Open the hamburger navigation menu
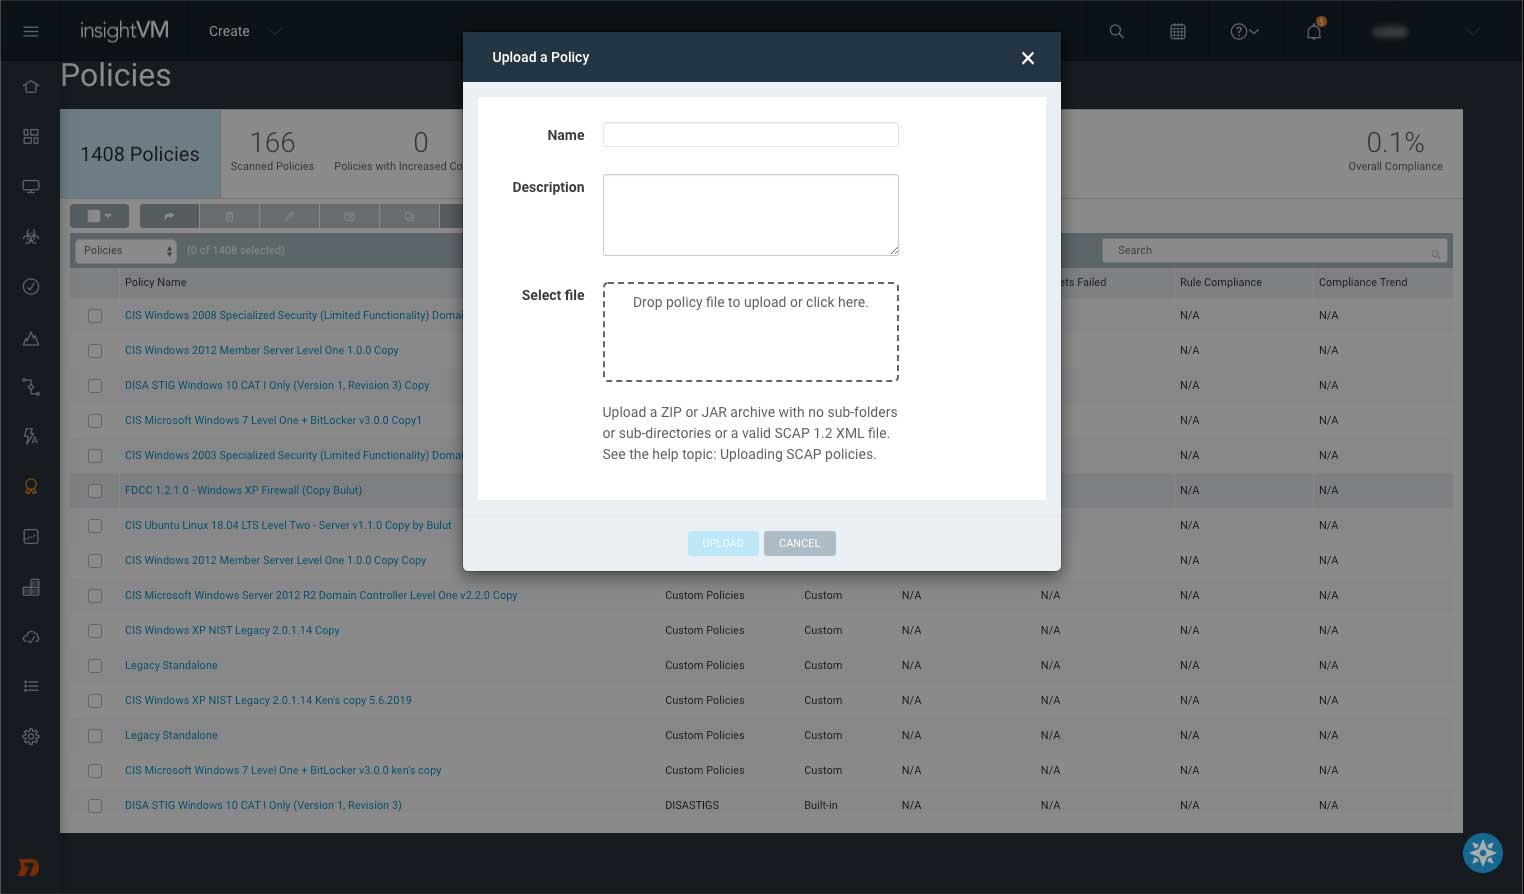This screenshot has height=894, width=1524. click(x=31, y=32)
